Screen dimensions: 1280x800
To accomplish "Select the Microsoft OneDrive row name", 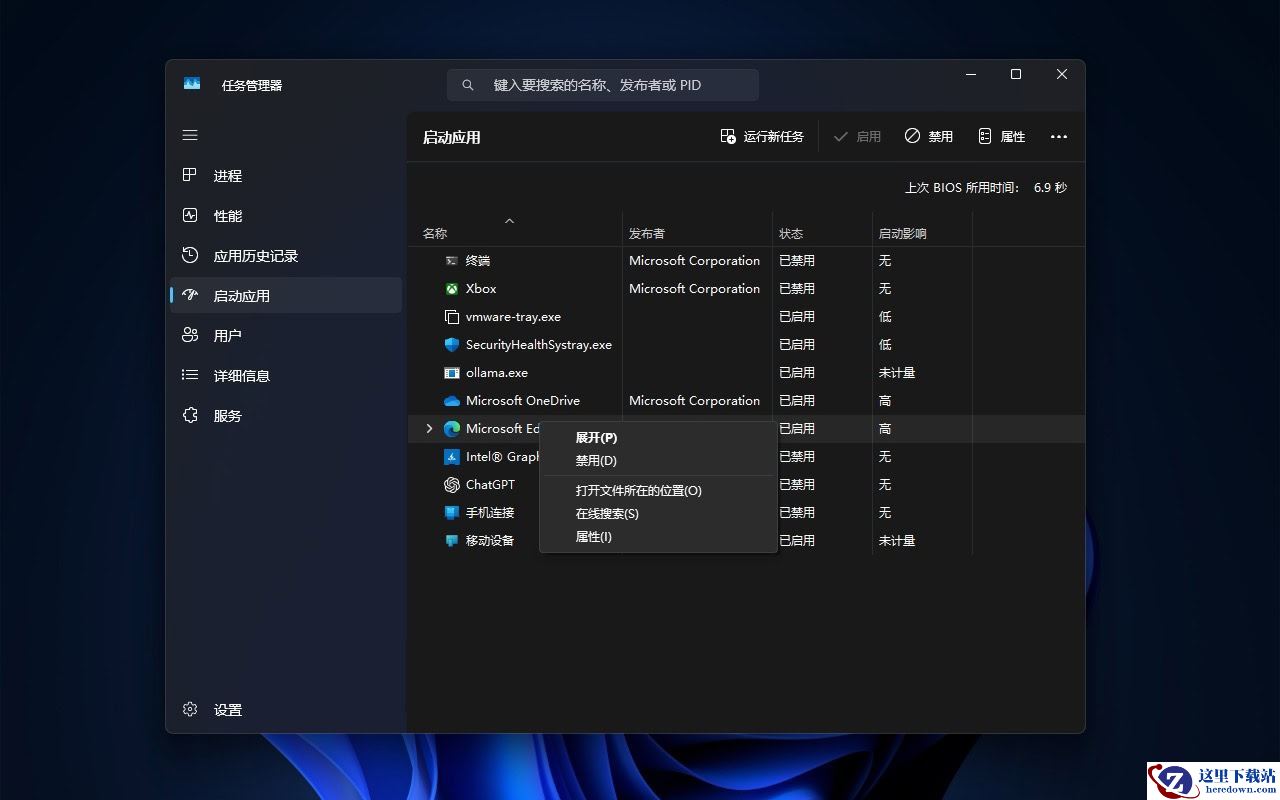I will click(x=523, y=400).
